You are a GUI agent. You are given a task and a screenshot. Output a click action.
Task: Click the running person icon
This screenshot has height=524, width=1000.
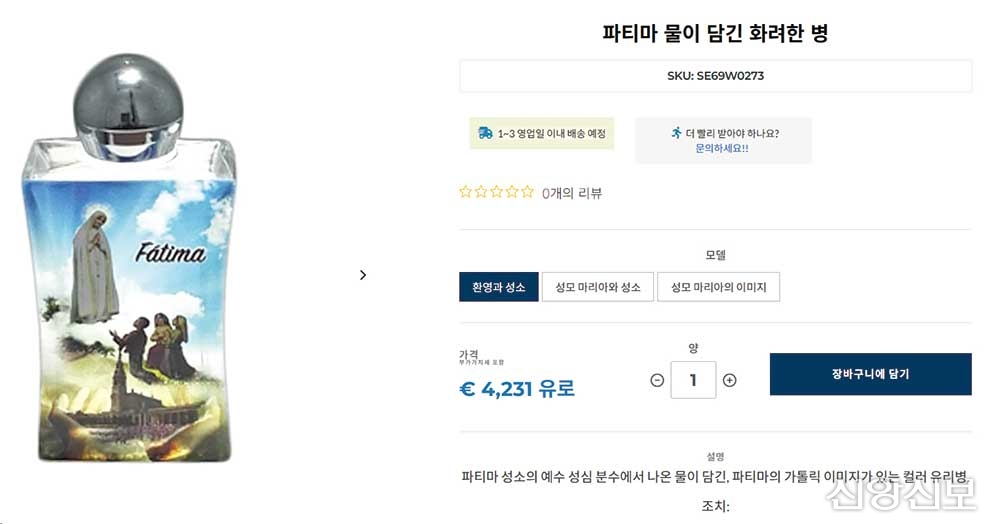click(x=676, y=133)
